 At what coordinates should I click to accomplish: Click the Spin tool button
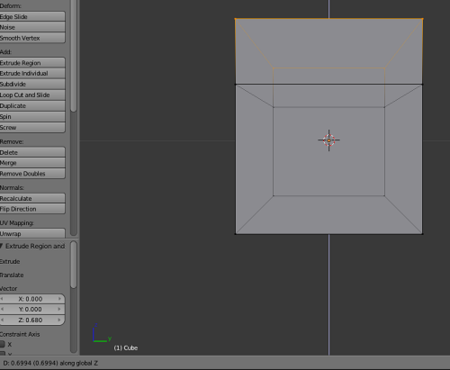pyautogui.click(x=32, y=117)
